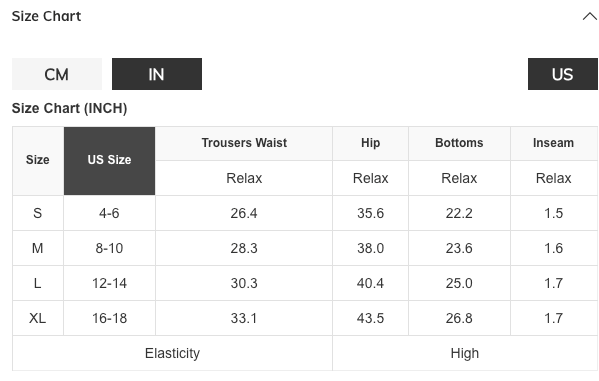The width and height of the screenshot is (599, 381).
Task: Click the 33.1 waist measurement cell
Action: [244, 318]
